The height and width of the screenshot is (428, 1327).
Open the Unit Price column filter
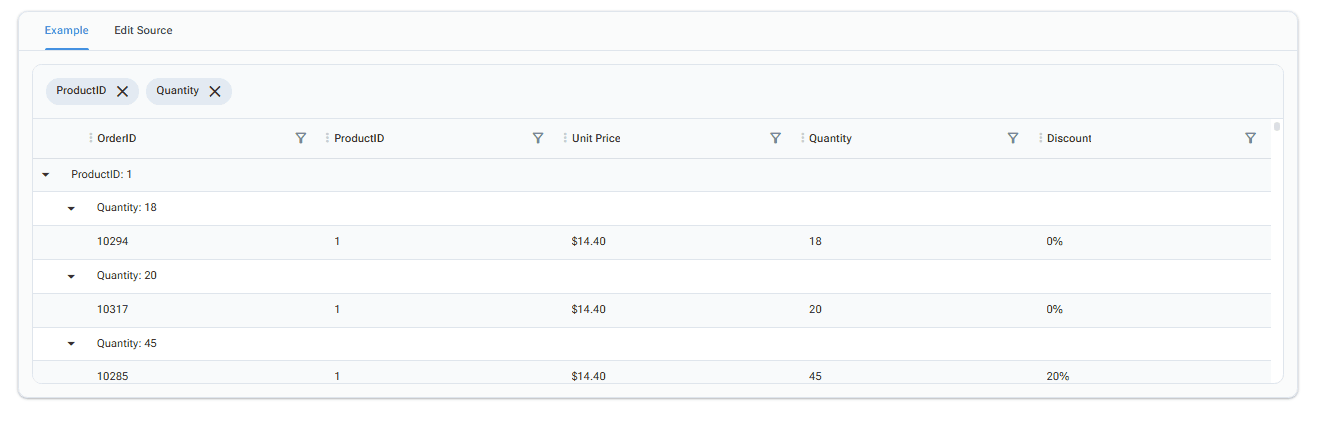(x=775, y=138)
